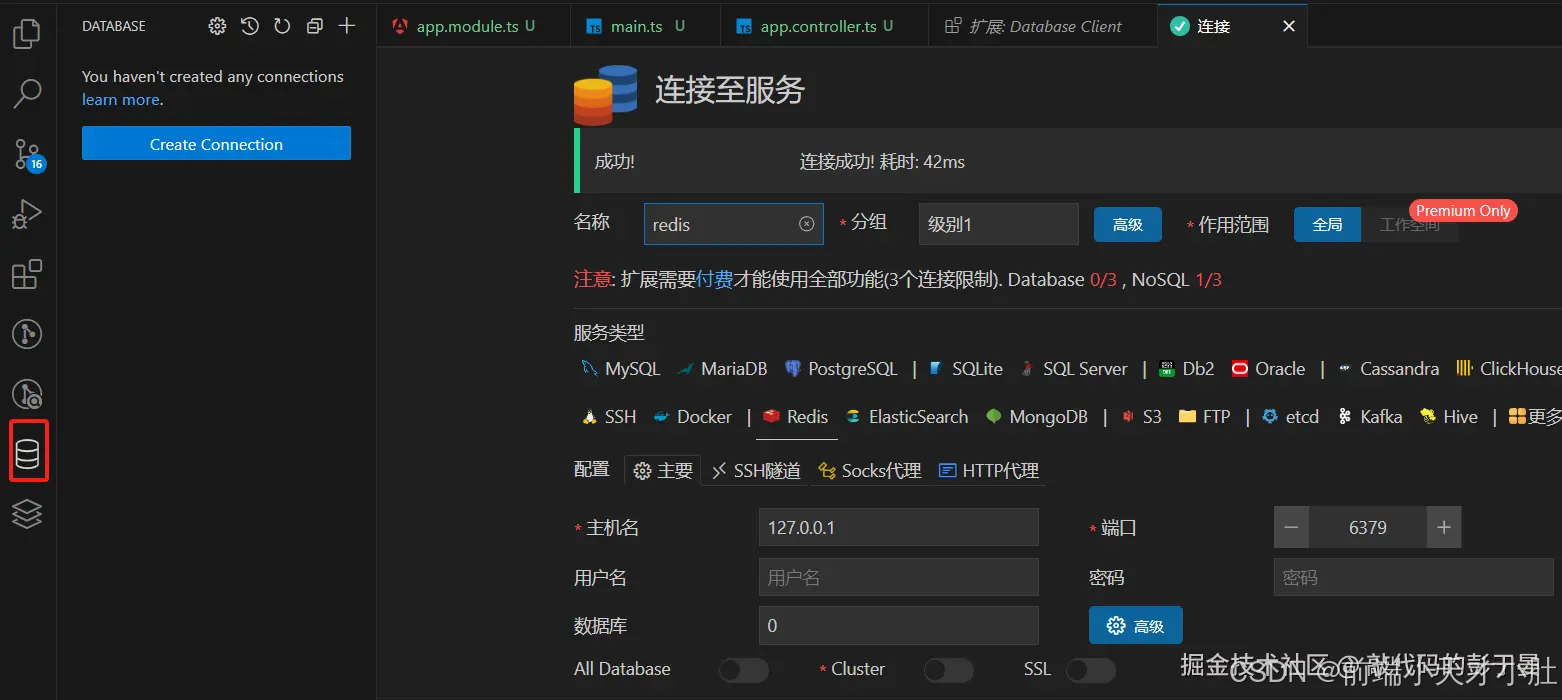Click inside the 主机名 field showing 127.0.0.1

click(x=897, y=527)
